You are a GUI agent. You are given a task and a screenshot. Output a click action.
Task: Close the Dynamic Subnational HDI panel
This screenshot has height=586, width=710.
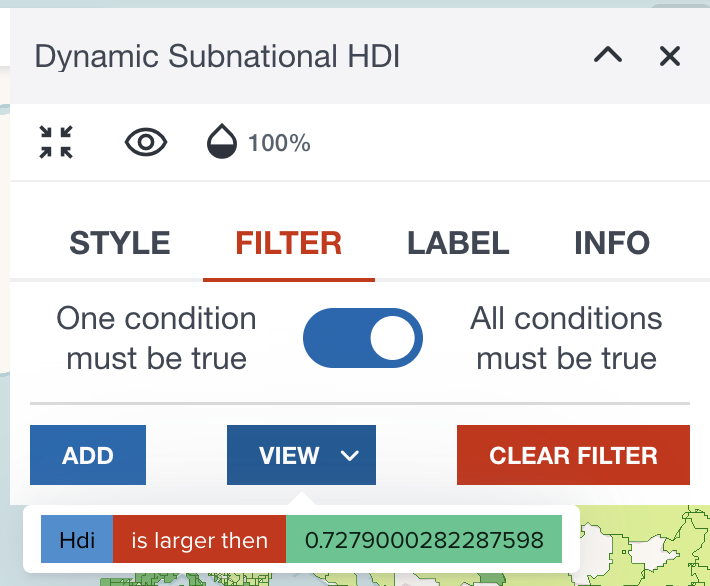[x=670, y=56]
